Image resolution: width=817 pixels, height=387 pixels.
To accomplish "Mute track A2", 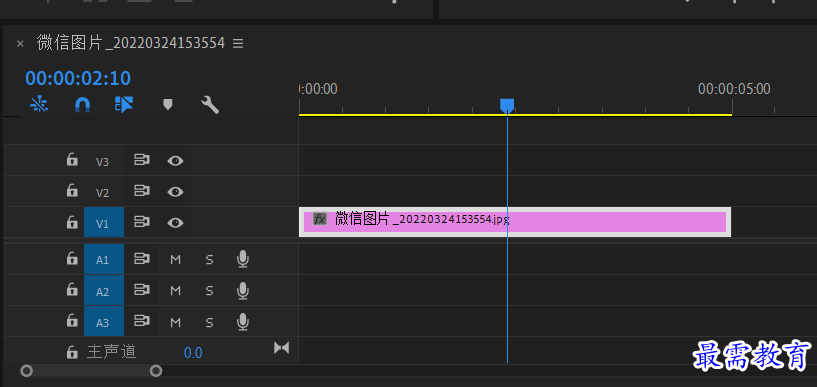I will [176, 291].
